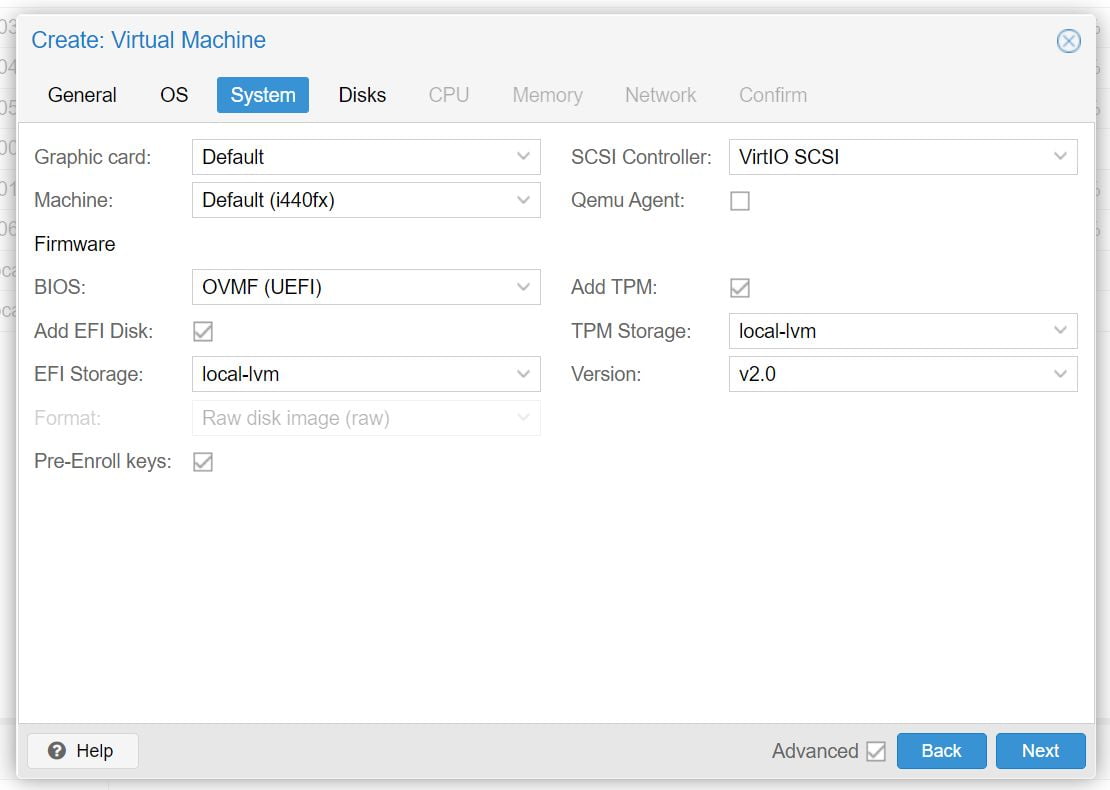The image size is (1110, 790).
Task: Toggle the Add EFI Disk checkbox
Action: point(203,331)
